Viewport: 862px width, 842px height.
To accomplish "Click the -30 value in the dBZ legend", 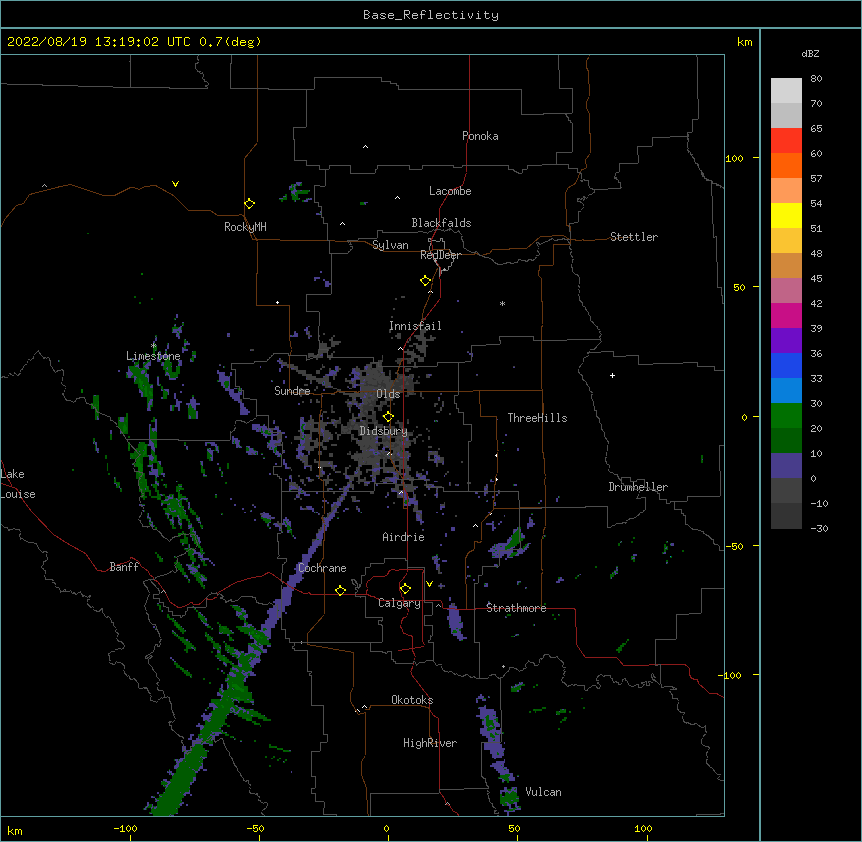I will [x=819, y=529].
